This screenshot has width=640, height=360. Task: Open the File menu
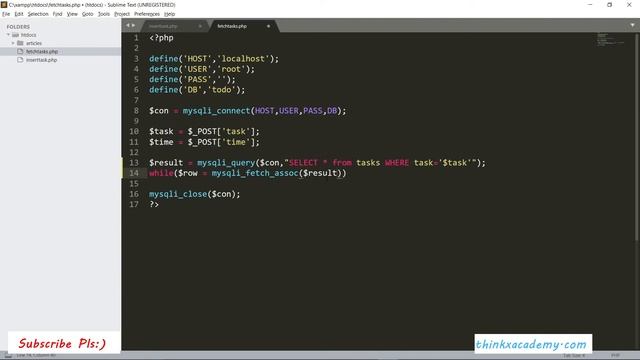6,14
